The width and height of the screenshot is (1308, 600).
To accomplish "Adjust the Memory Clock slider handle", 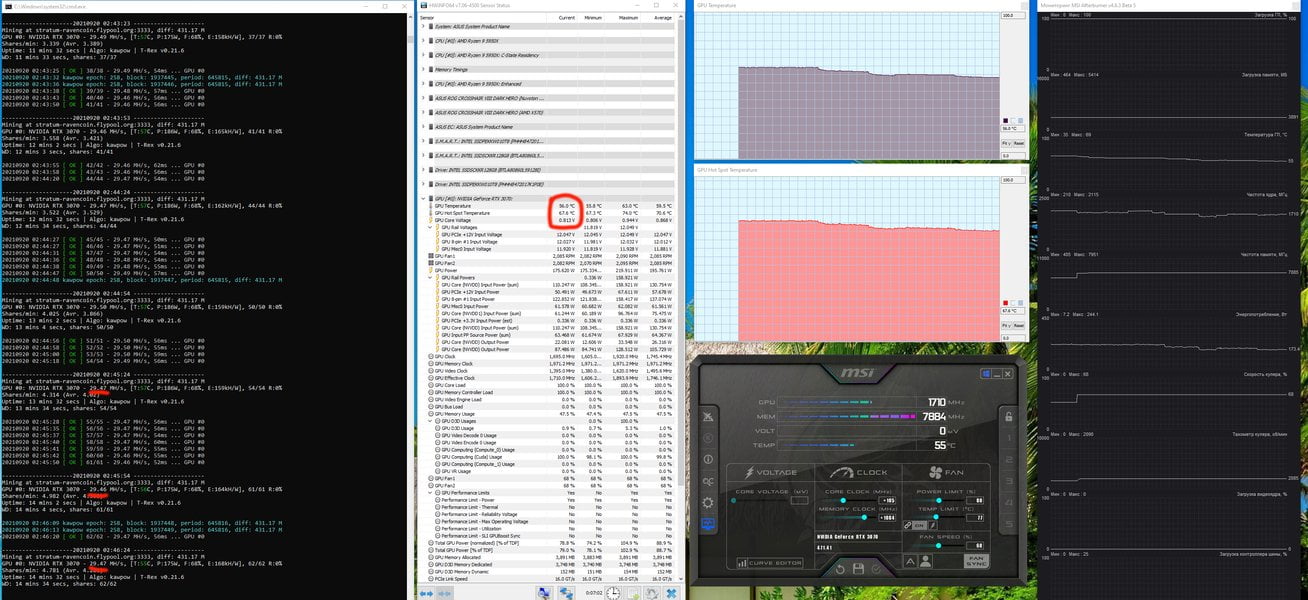I will pos(864,517).
